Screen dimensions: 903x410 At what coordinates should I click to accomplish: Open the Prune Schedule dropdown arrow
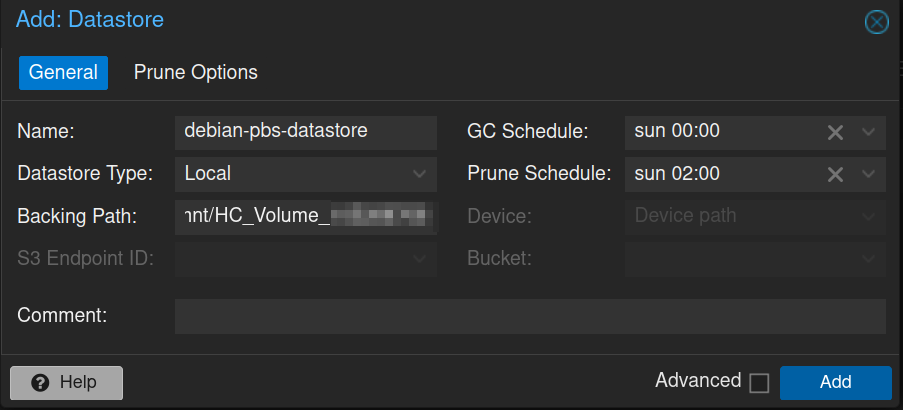pyautogui.click(x=868, y=174)
